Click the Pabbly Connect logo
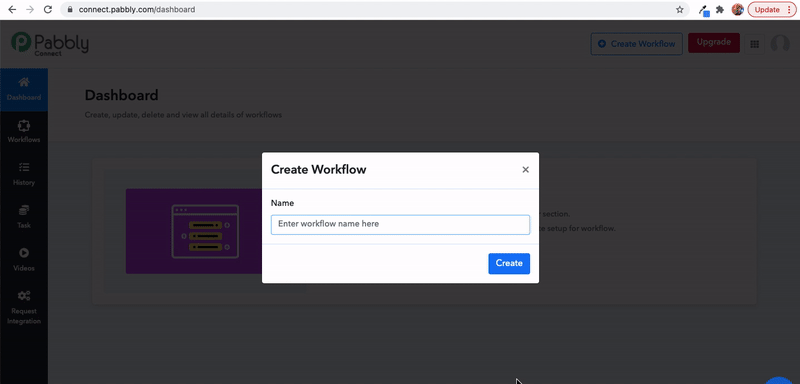Screen dimensions: 800x384 click(50, 43)
